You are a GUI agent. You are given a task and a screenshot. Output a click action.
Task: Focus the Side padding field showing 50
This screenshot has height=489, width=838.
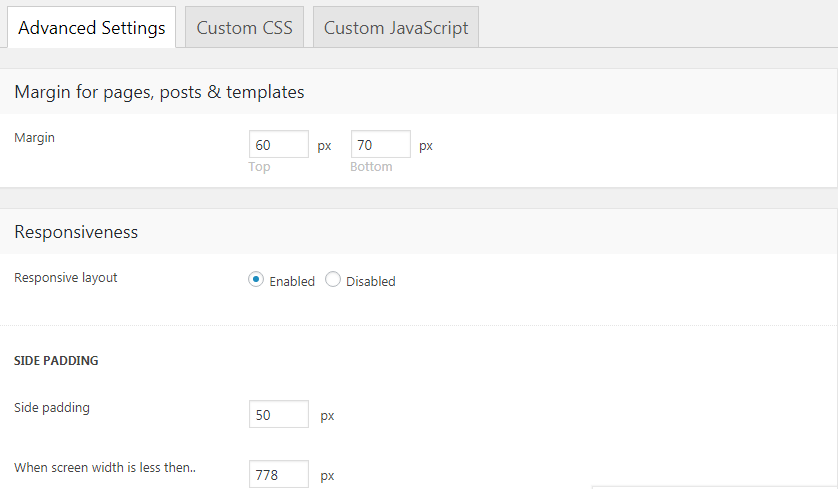pos(278,415)
